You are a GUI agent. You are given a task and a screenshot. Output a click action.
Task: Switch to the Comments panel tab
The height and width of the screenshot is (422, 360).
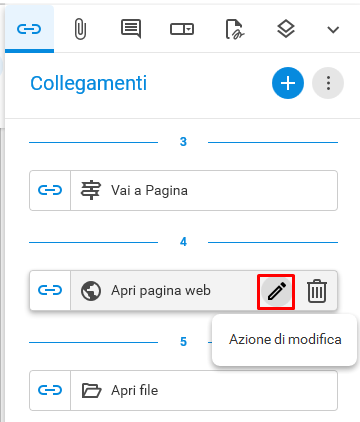point(131,29)
